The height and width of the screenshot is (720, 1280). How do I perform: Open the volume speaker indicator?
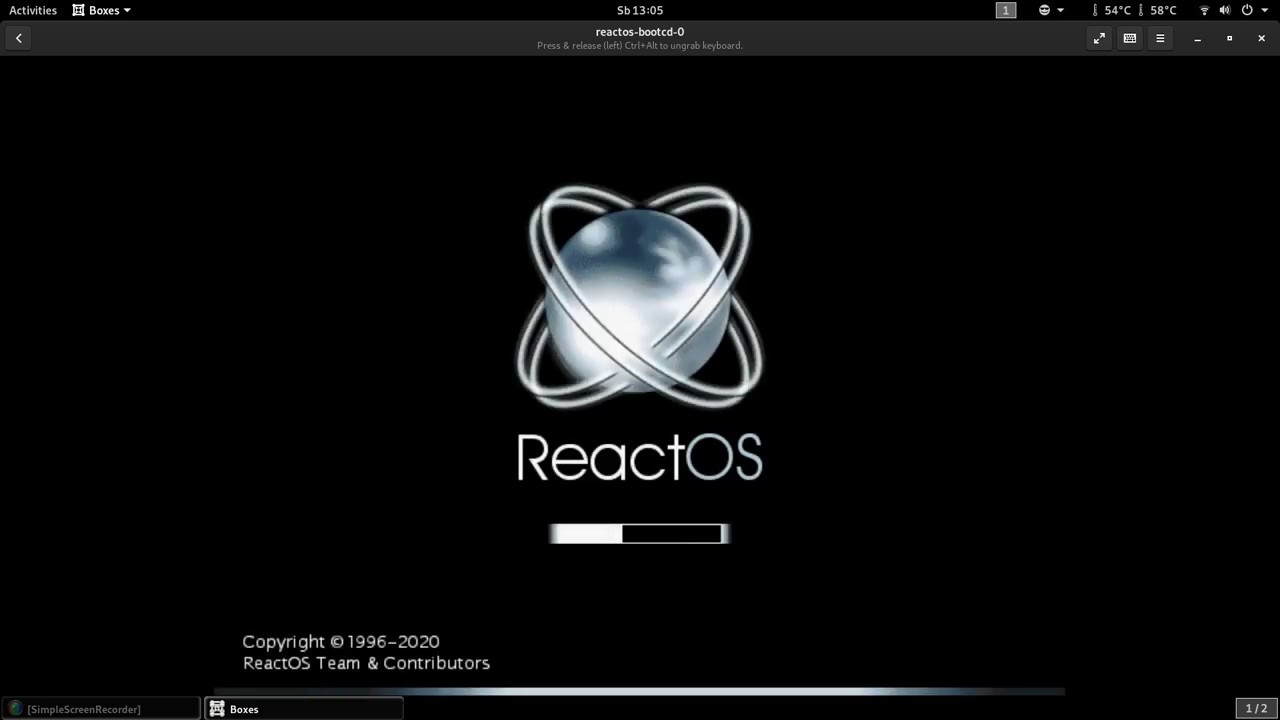(x=1225, y=10)
